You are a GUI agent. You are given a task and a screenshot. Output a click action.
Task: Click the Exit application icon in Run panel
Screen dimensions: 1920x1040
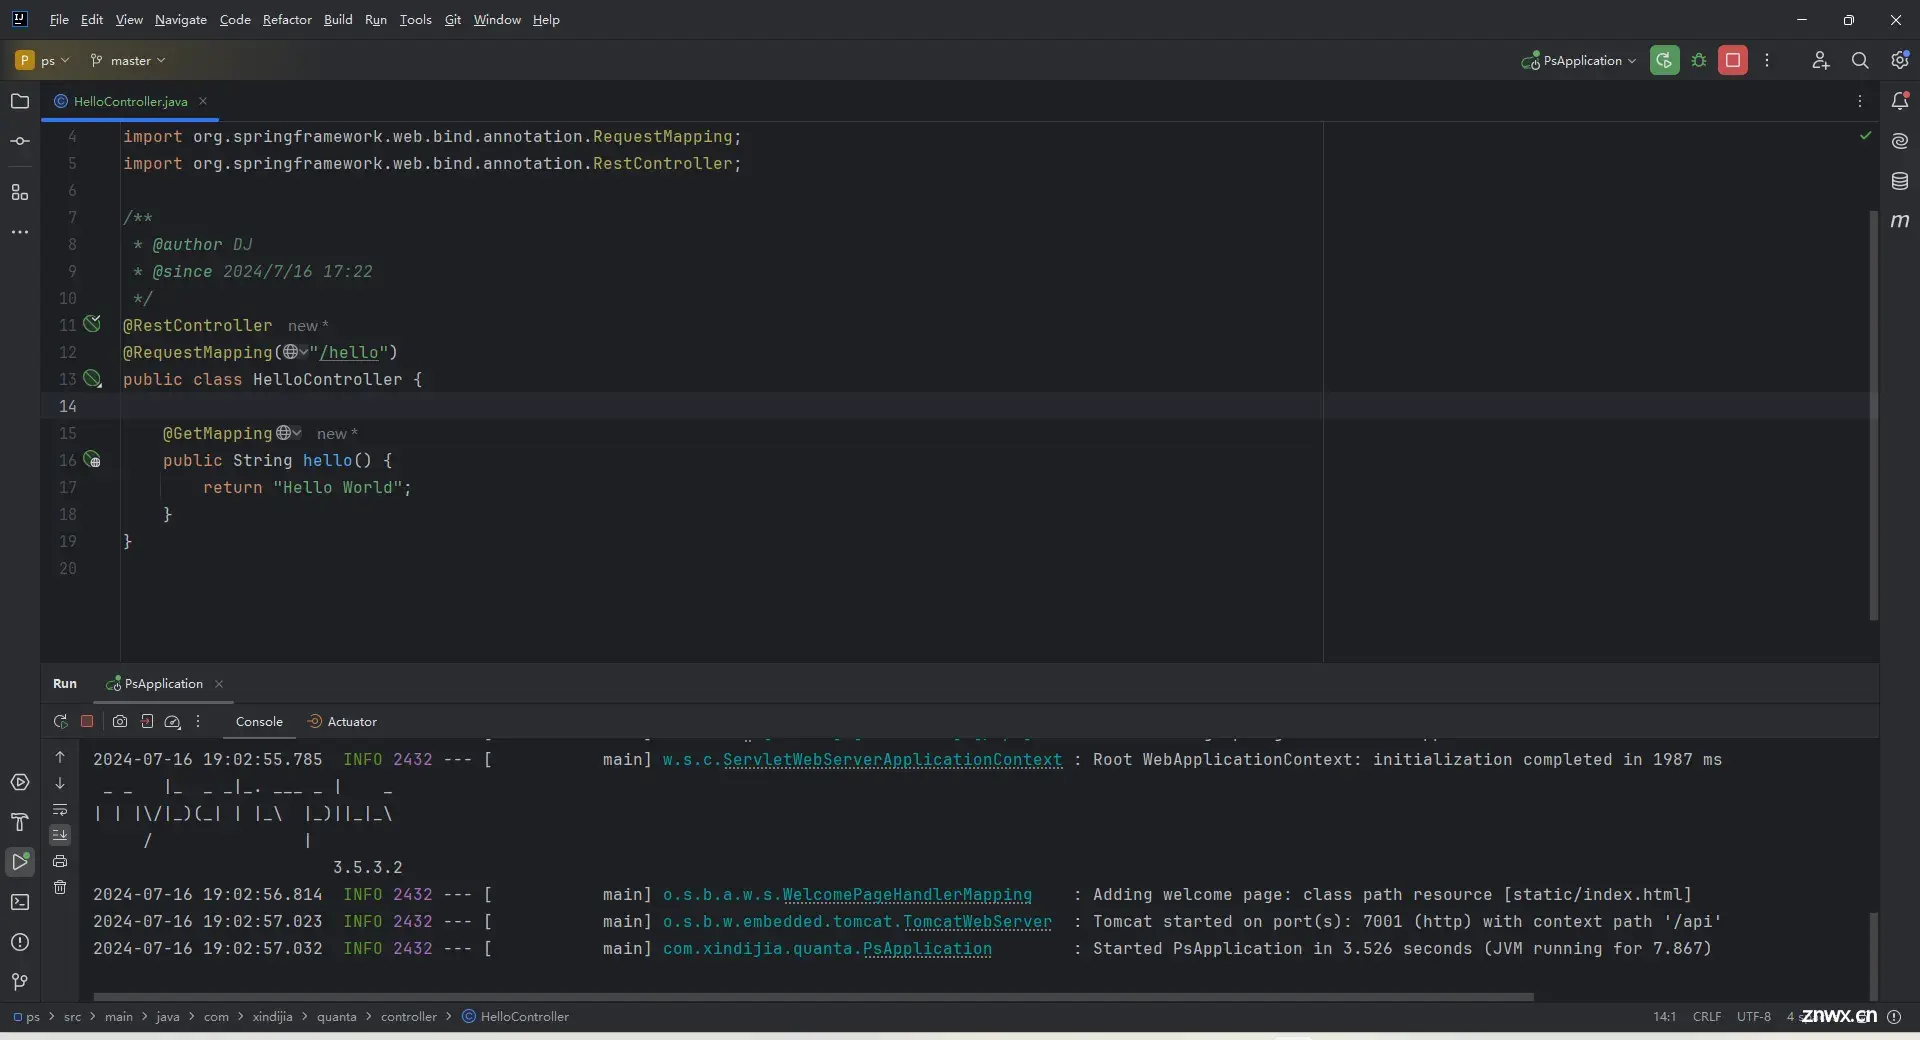pos(147,721)
